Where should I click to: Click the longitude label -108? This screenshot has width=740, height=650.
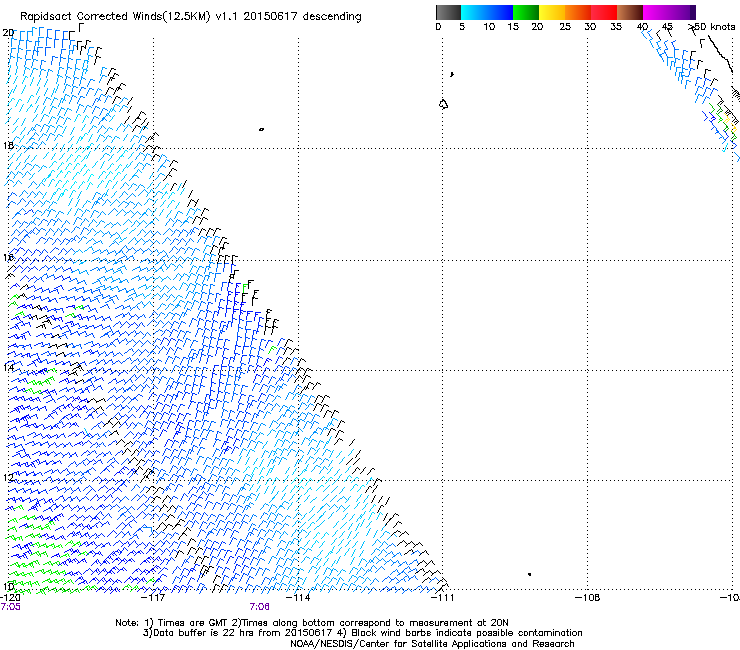[x=588, y=598]
